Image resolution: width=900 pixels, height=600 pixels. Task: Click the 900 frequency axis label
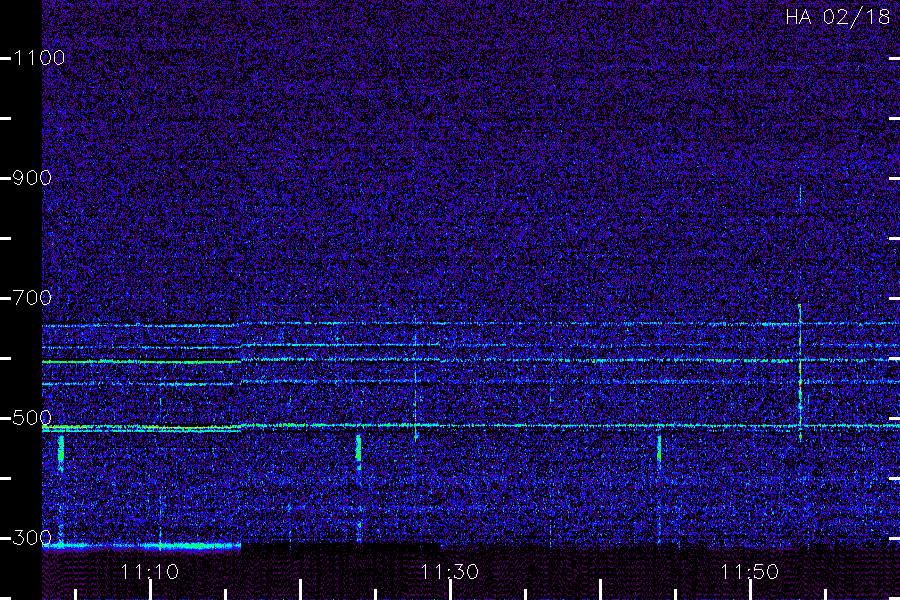[32, 178]
